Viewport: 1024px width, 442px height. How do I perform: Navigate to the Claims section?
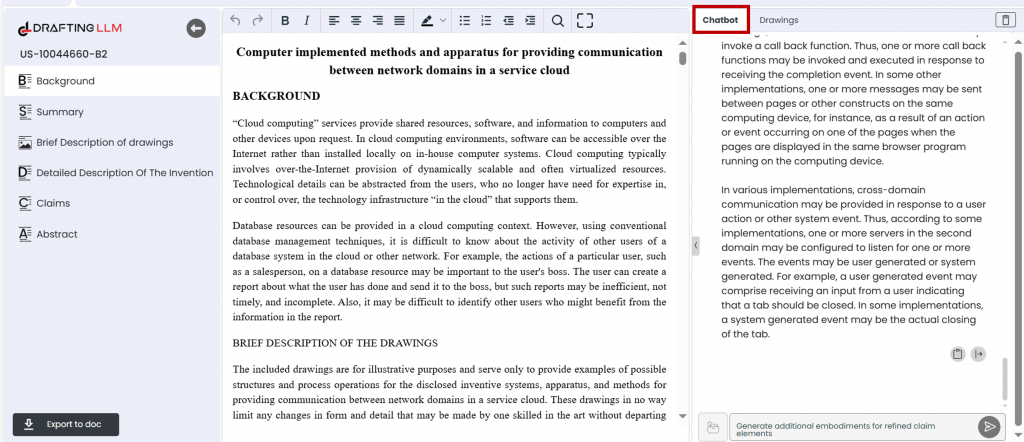tap(112, 203)
